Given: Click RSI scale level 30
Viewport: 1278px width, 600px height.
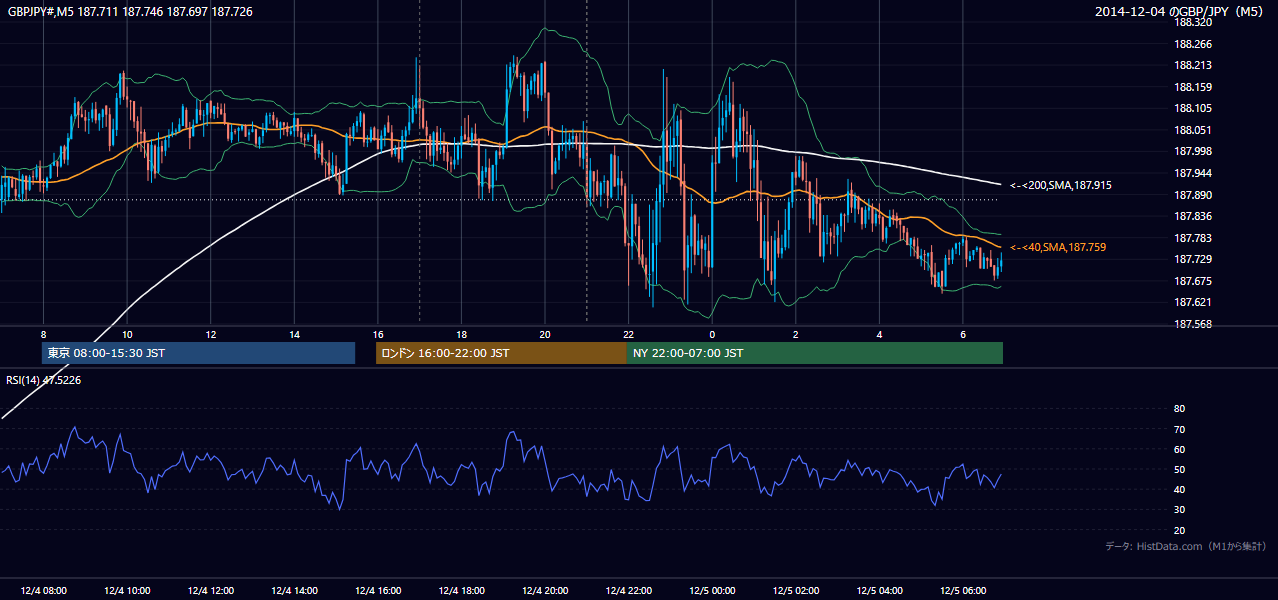Looking at the screenshot, I should point(1179,510).
